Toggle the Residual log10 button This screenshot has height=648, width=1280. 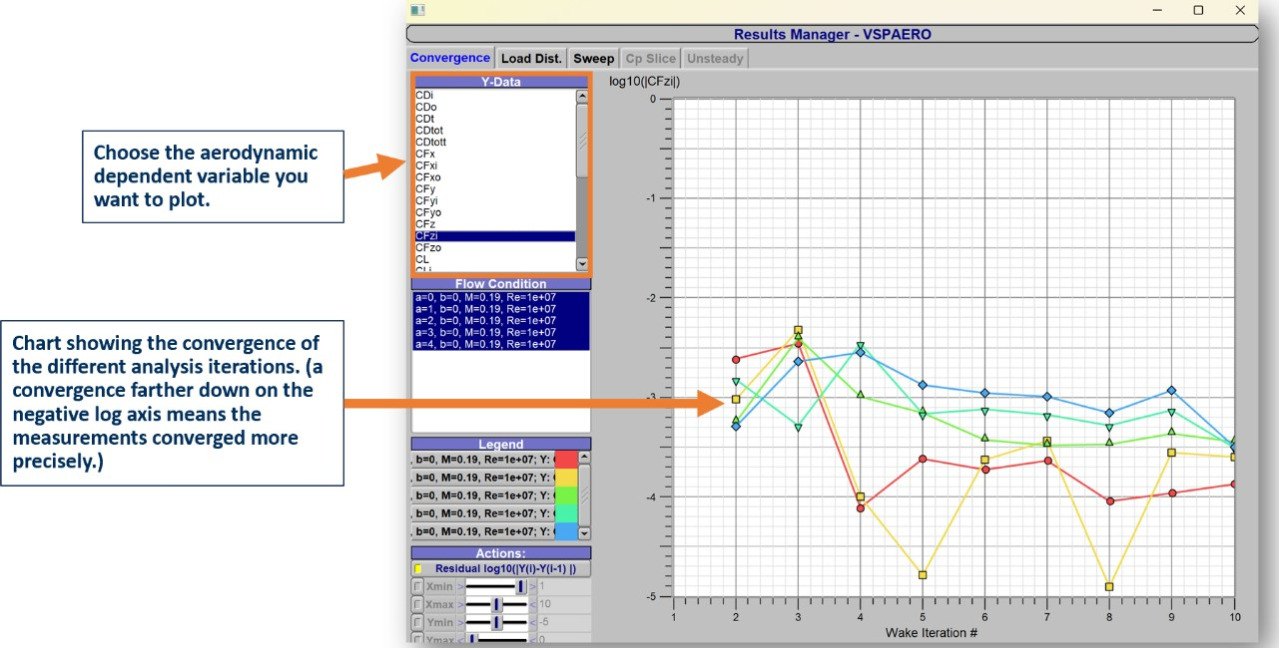click(x=500, y=568)
